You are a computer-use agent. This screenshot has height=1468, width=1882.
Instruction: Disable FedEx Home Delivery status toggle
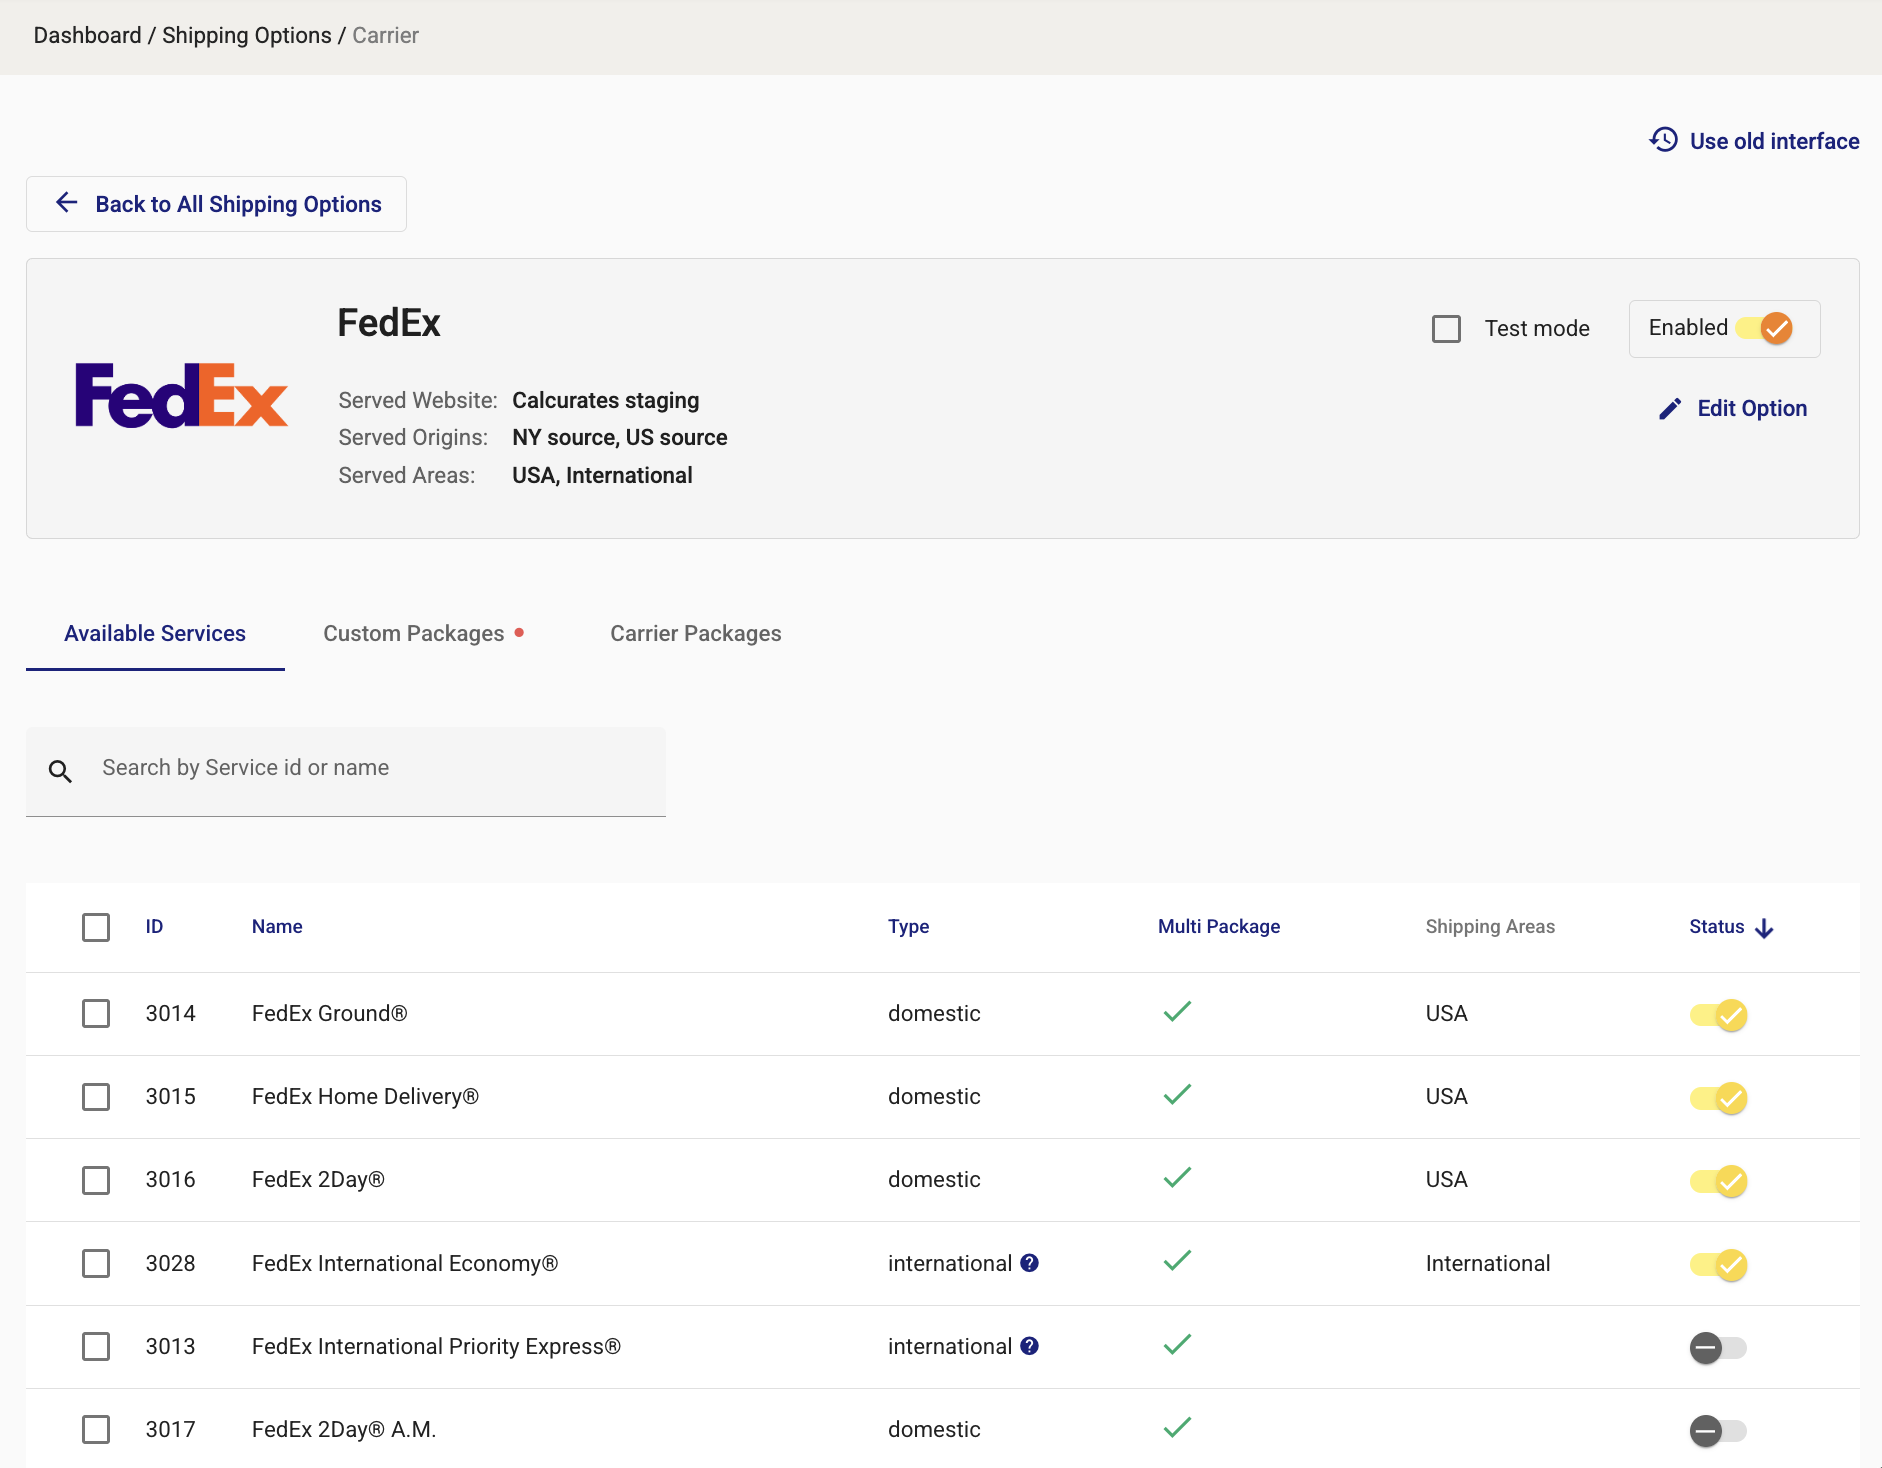coord(1719,1098)
